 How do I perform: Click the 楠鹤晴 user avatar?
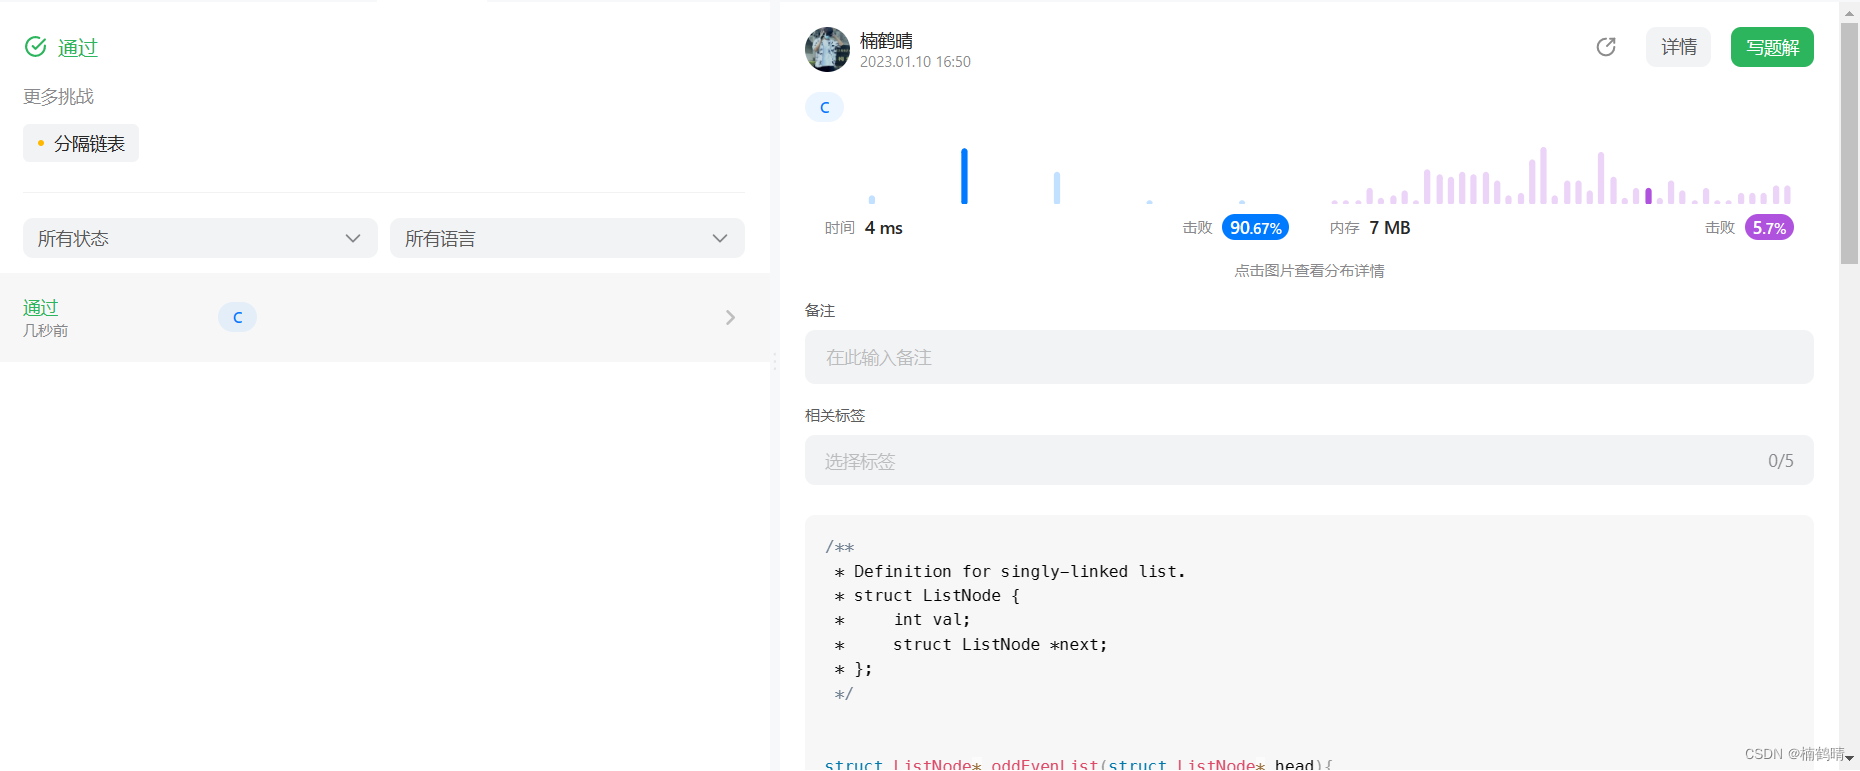827,49
